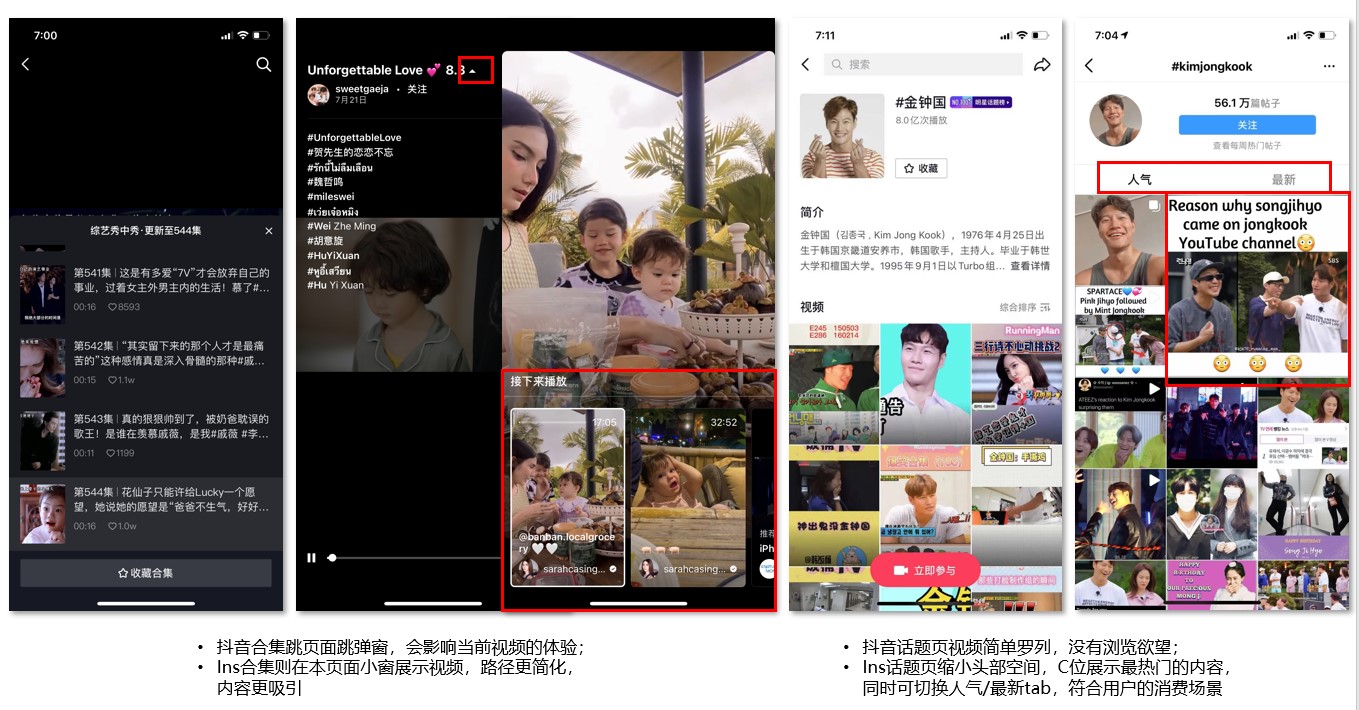Tap back arrow on #金钟国 page
1359x710 pixels.
pyautogui.click(x=806, y=64)
